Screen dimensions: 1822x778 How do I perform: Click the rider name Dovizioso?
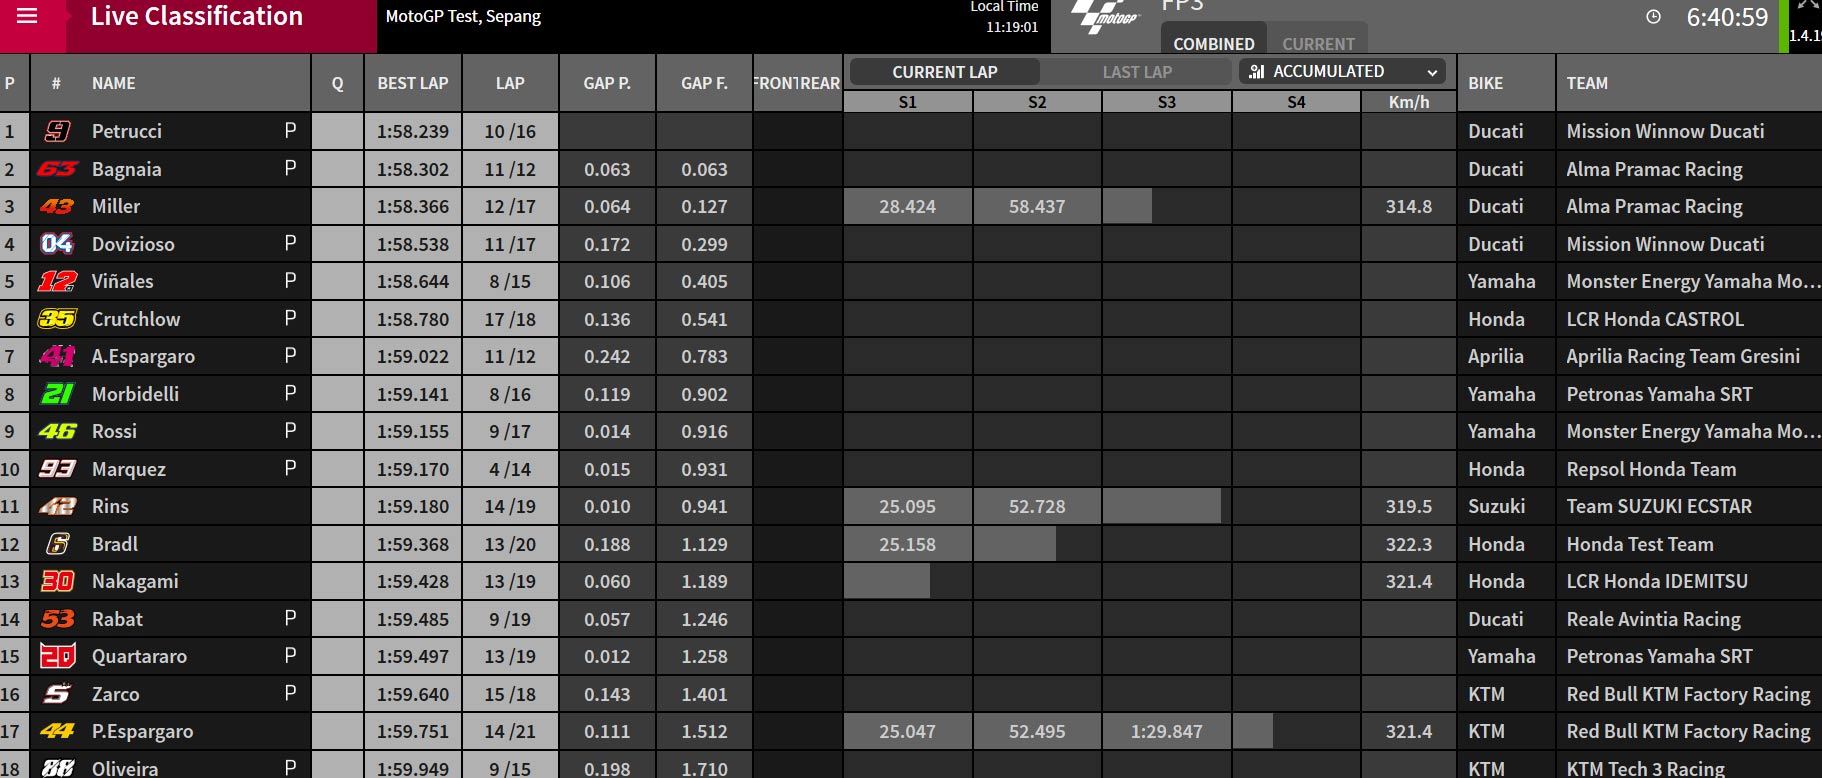[133, 244]
